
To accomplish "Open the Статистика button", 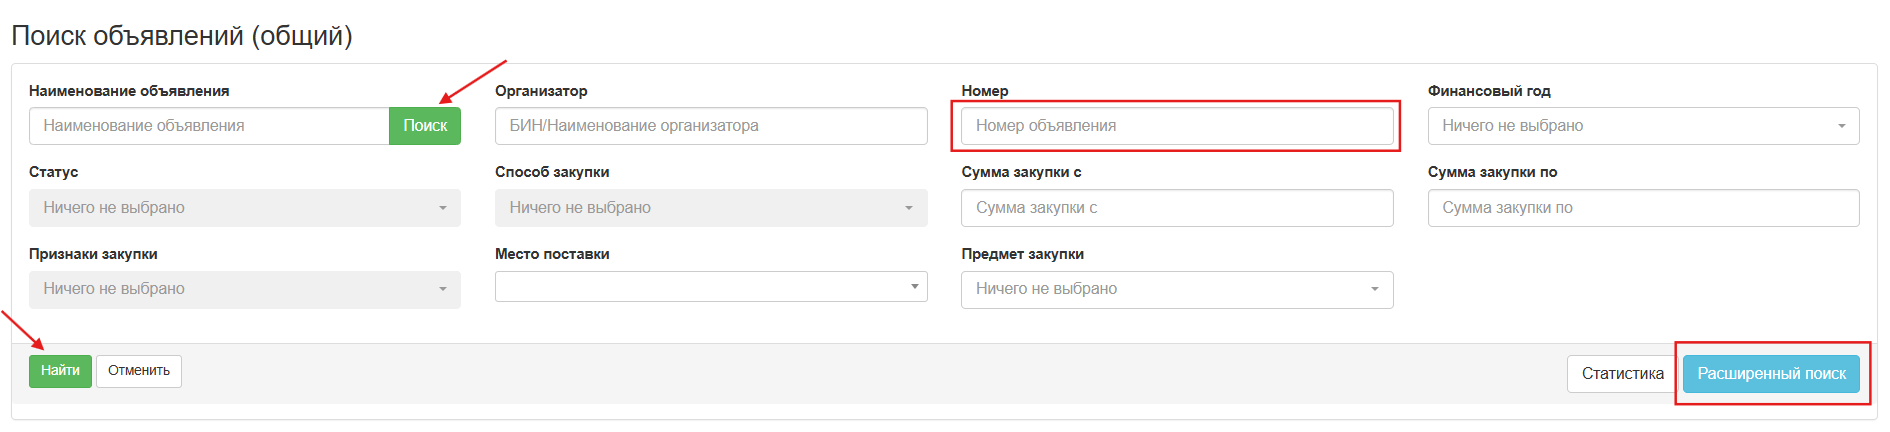I will click(1622, 374).
